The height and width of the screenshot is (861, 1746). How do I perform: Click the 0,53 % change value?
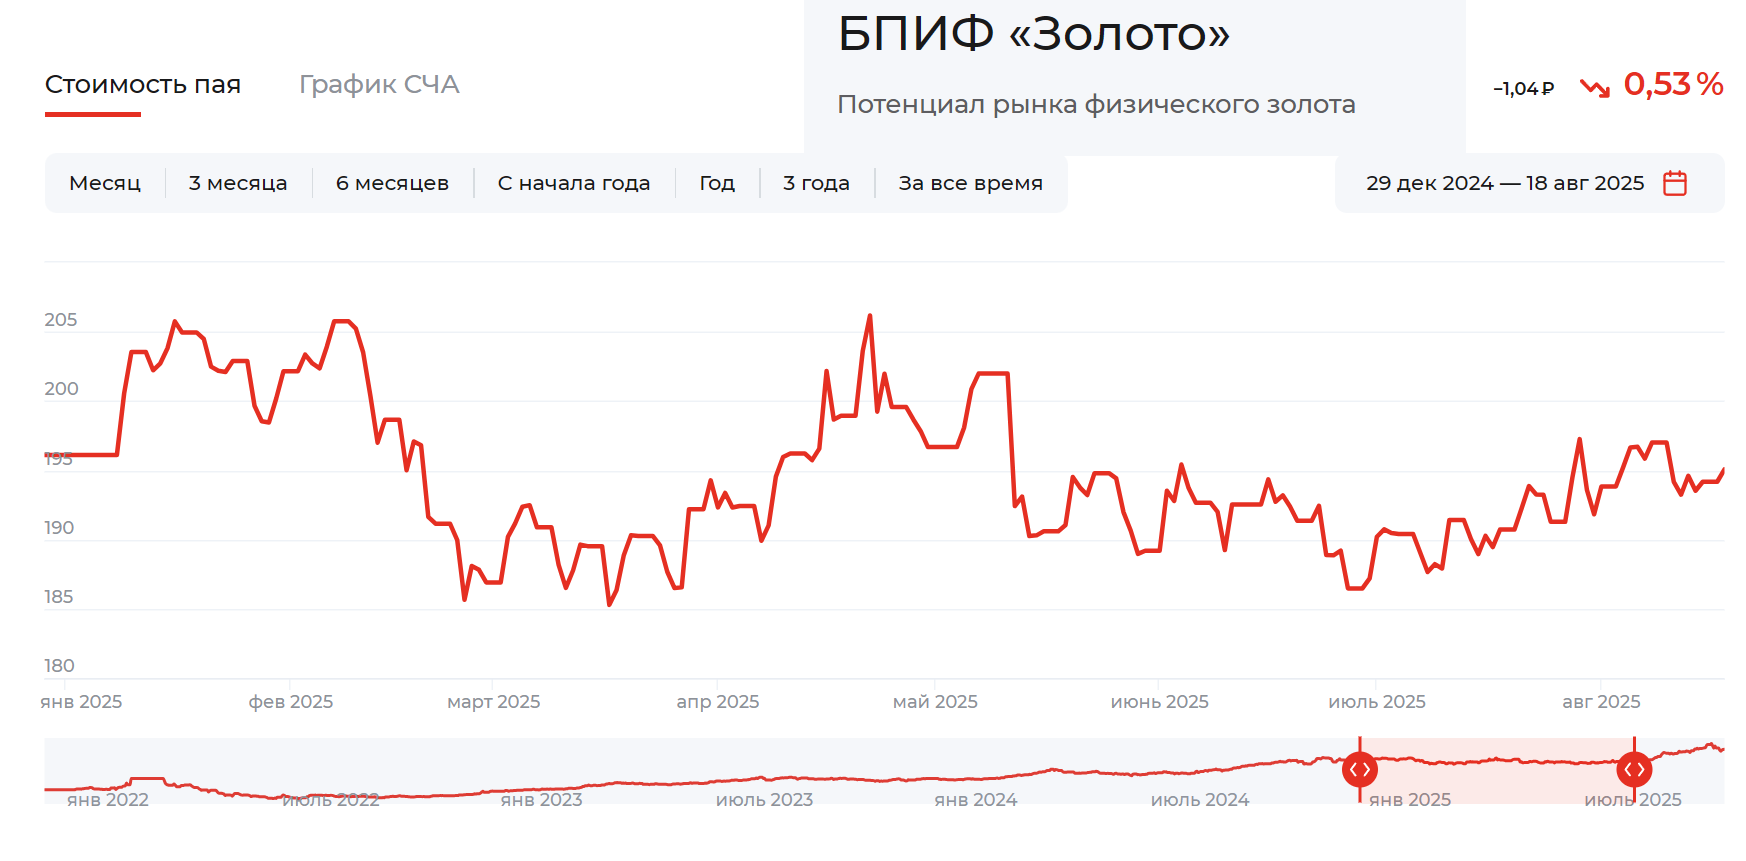(1673, 85)
